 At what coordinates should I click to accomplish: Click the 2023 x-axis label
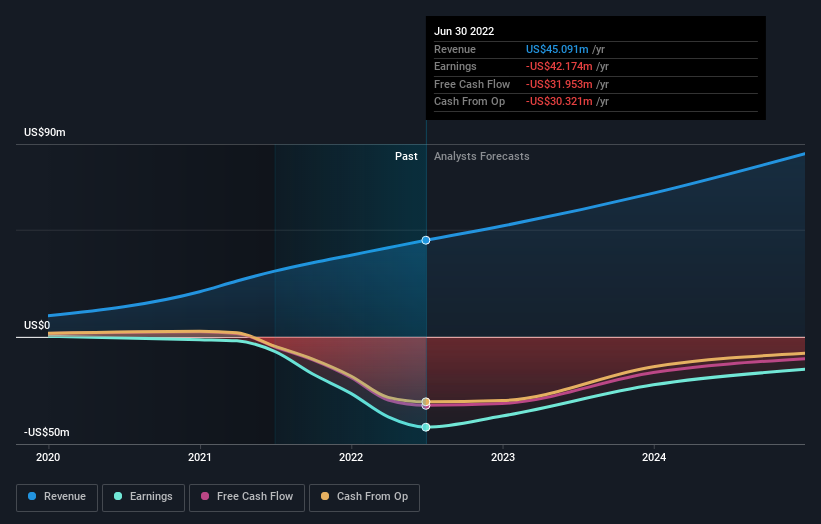point(503,457)
